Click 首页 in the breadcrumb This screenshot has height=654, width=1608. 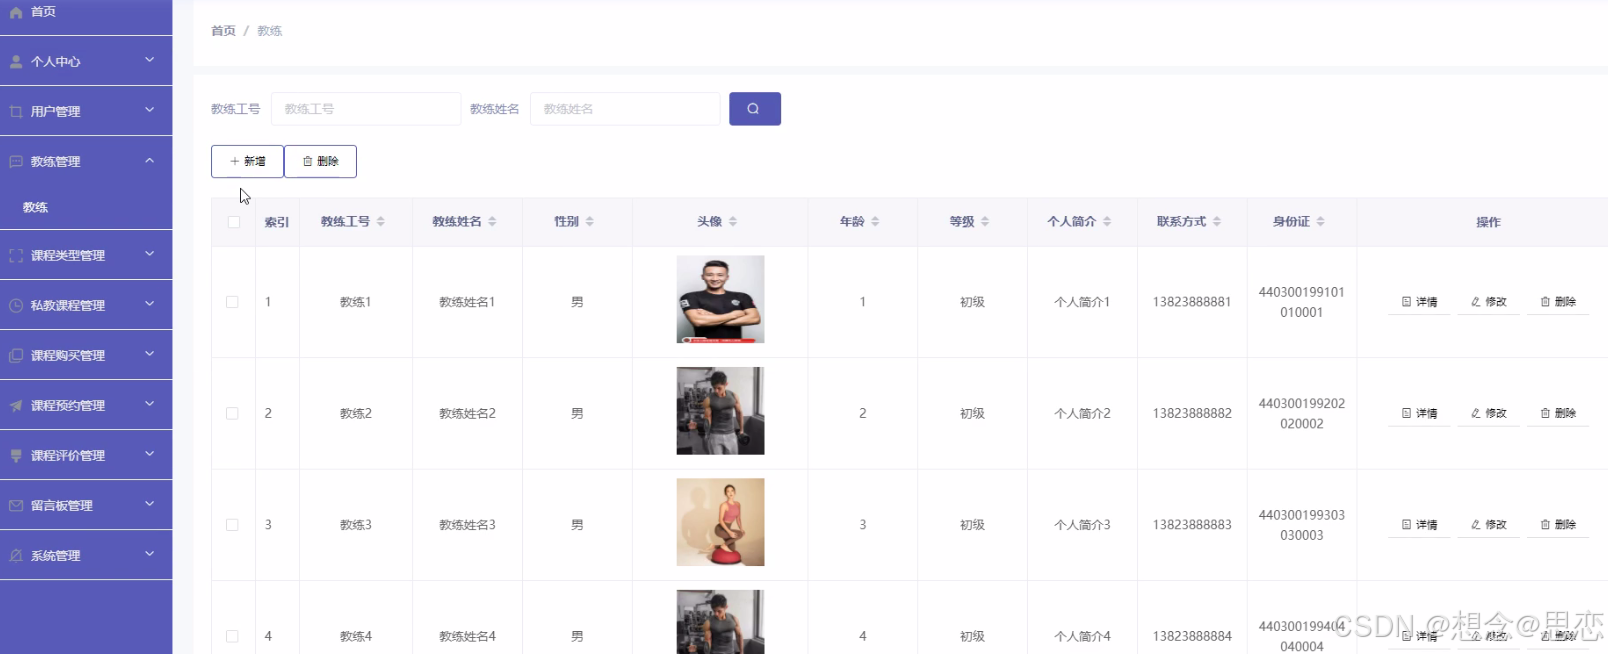pyautogui.click(x=223, y=31)
